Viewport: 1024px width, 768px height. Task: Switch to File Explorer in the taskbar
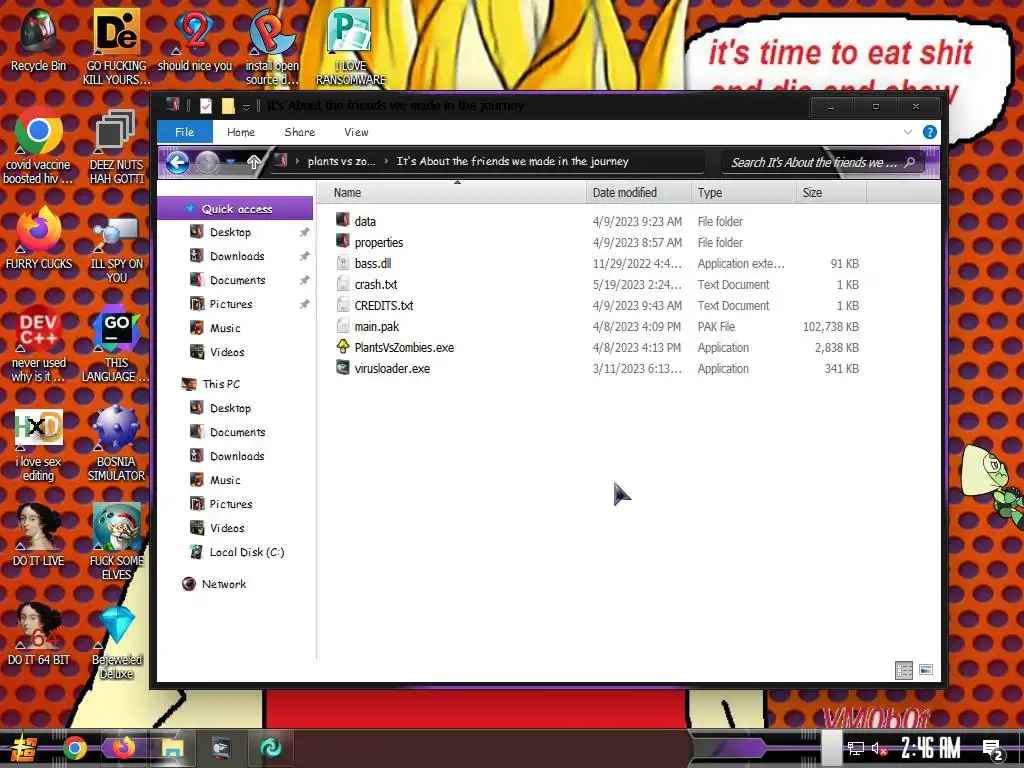coord(172,748)
